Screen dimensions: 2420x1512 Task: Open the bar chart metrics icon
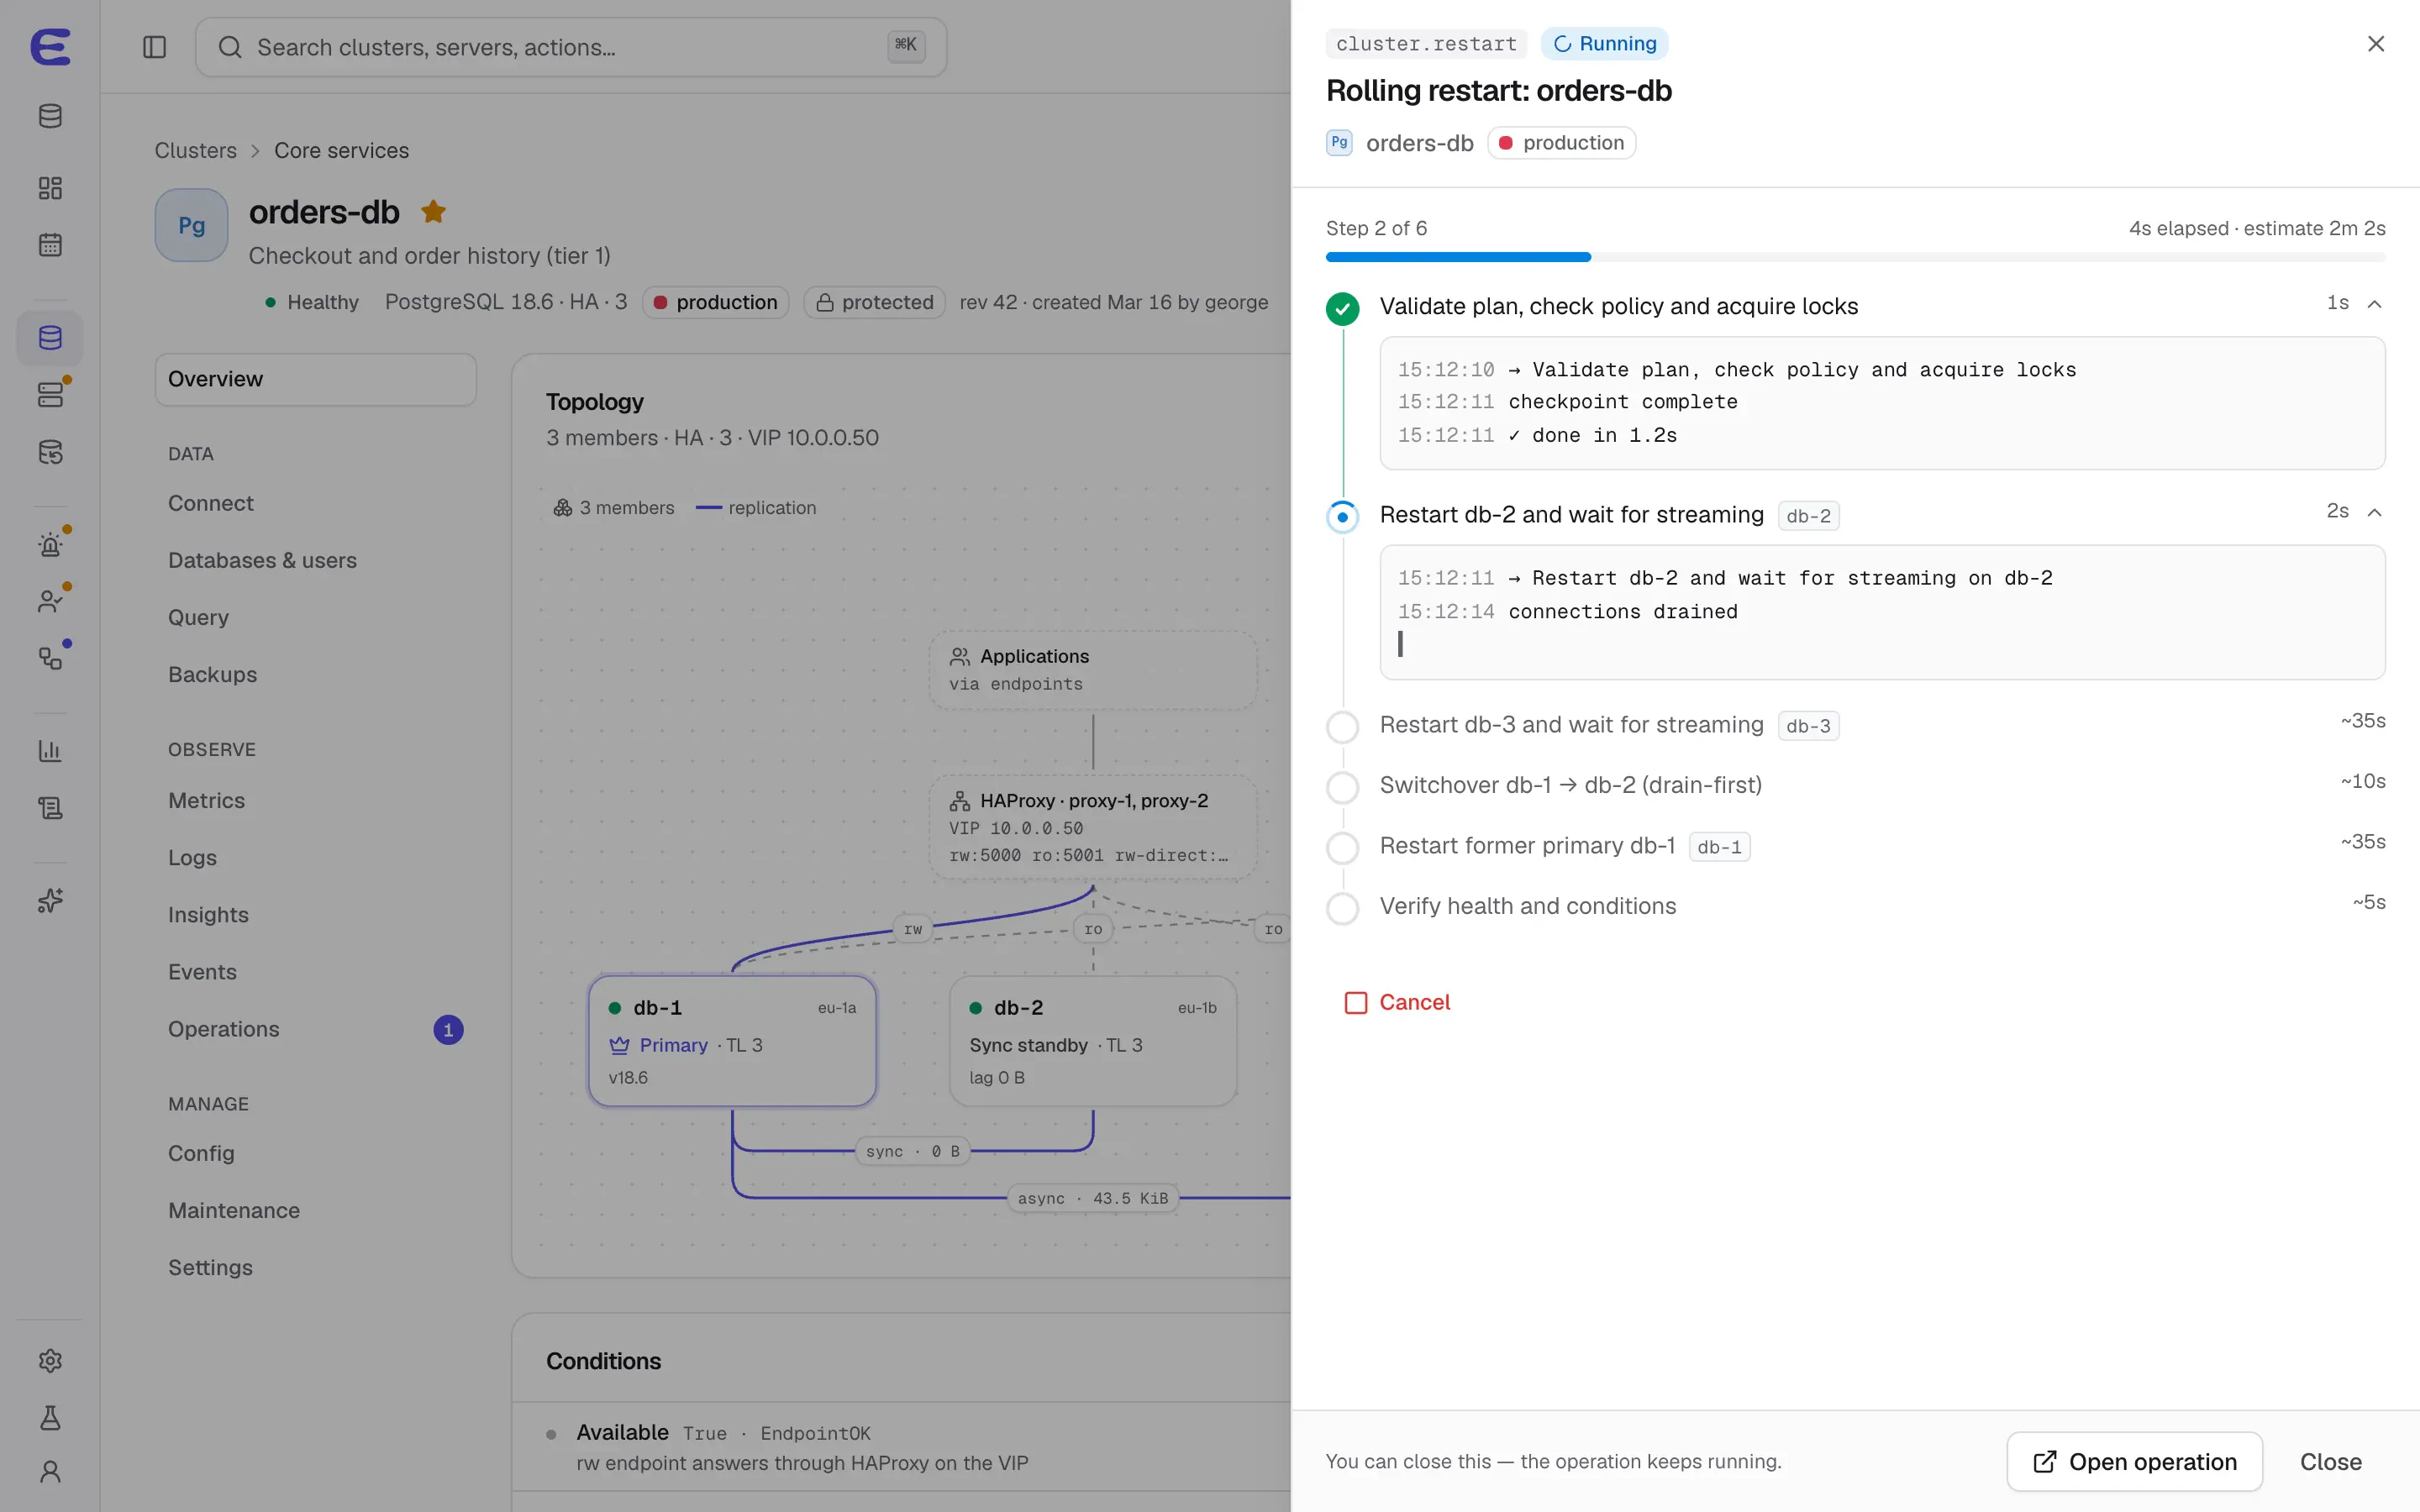point(50,751)
